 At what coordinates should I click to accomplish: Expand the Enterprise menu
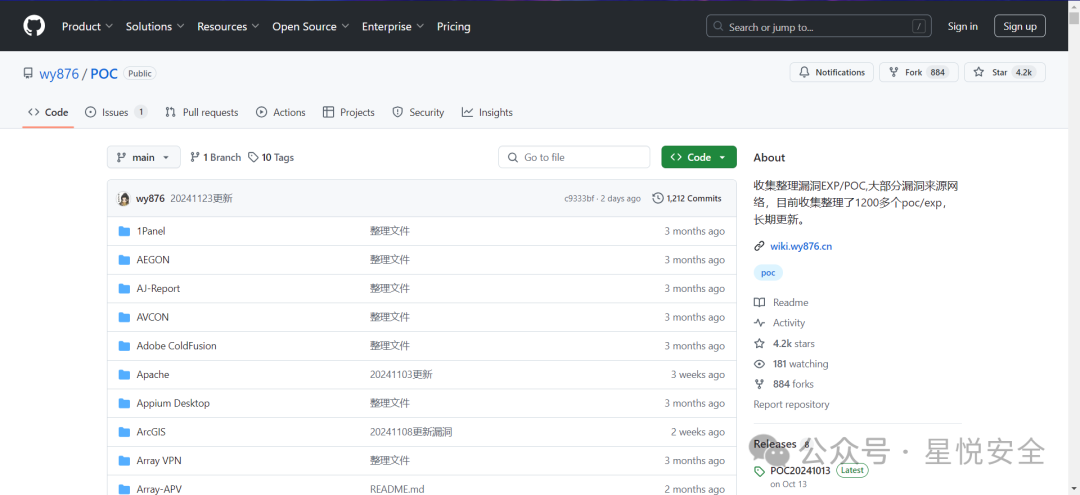point(393,26)
